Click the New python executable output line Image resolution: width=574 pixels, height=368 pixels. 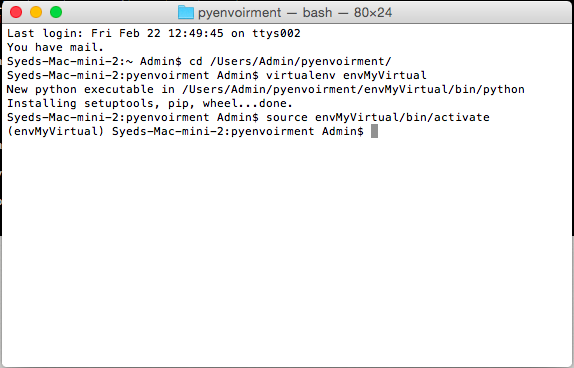click(x=265, y=89)
